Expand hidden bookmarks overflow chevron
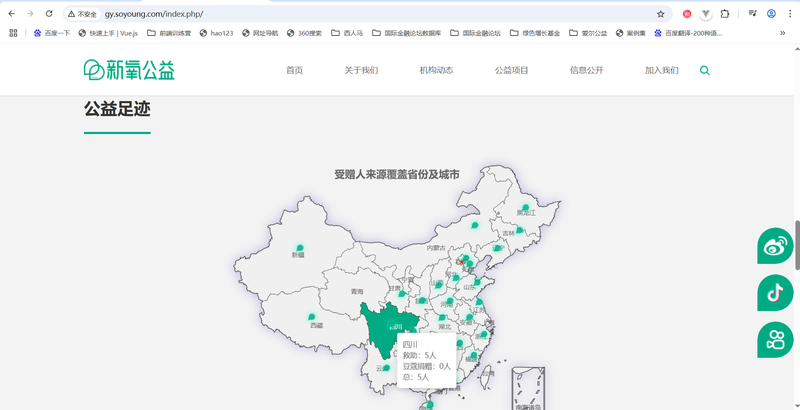Viewport: 800px width, 410px height. [782, 33]
